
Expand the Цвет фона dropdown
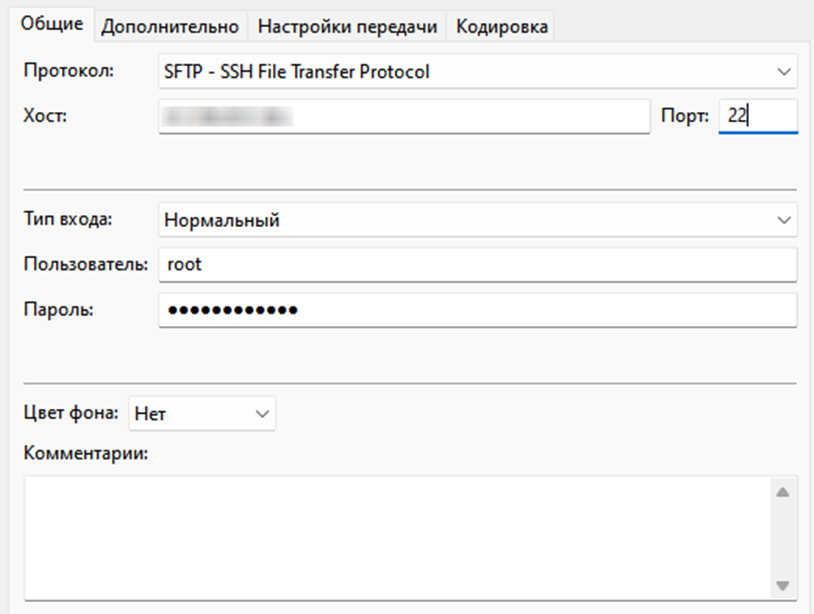coord(202,412)
